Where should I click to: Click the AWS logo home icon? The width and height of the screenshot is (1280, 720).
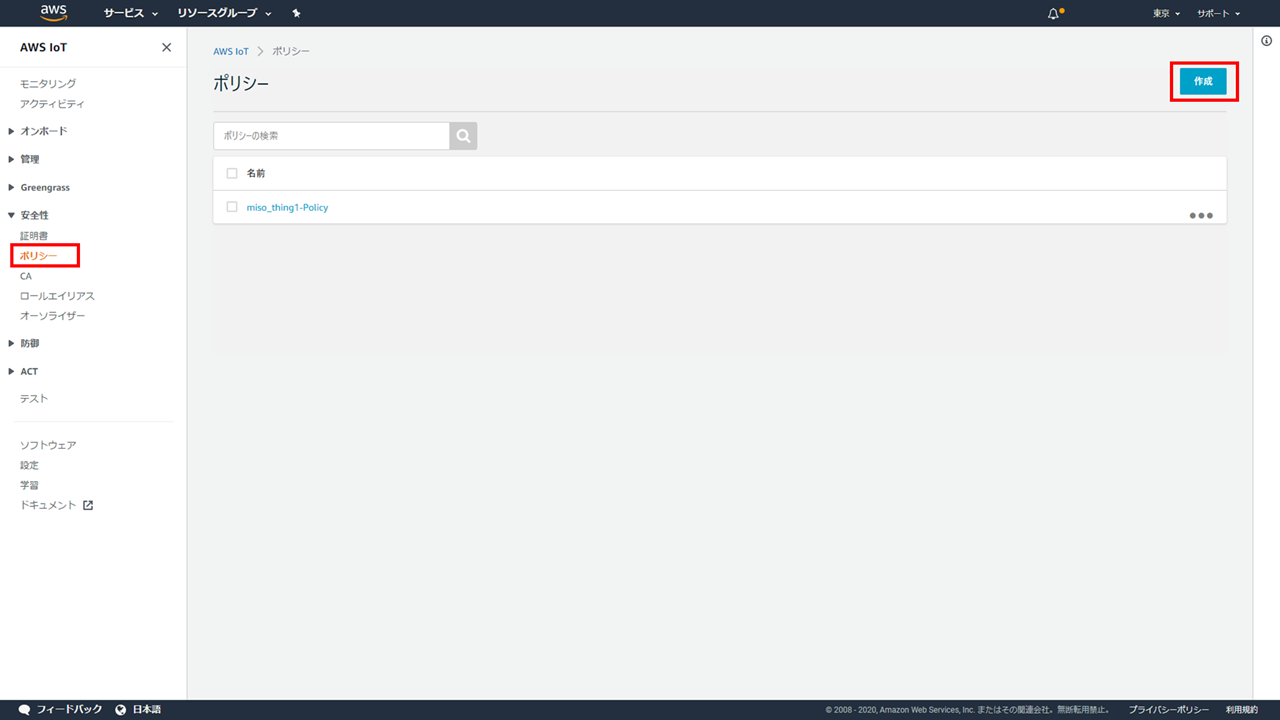pos(54,13)
